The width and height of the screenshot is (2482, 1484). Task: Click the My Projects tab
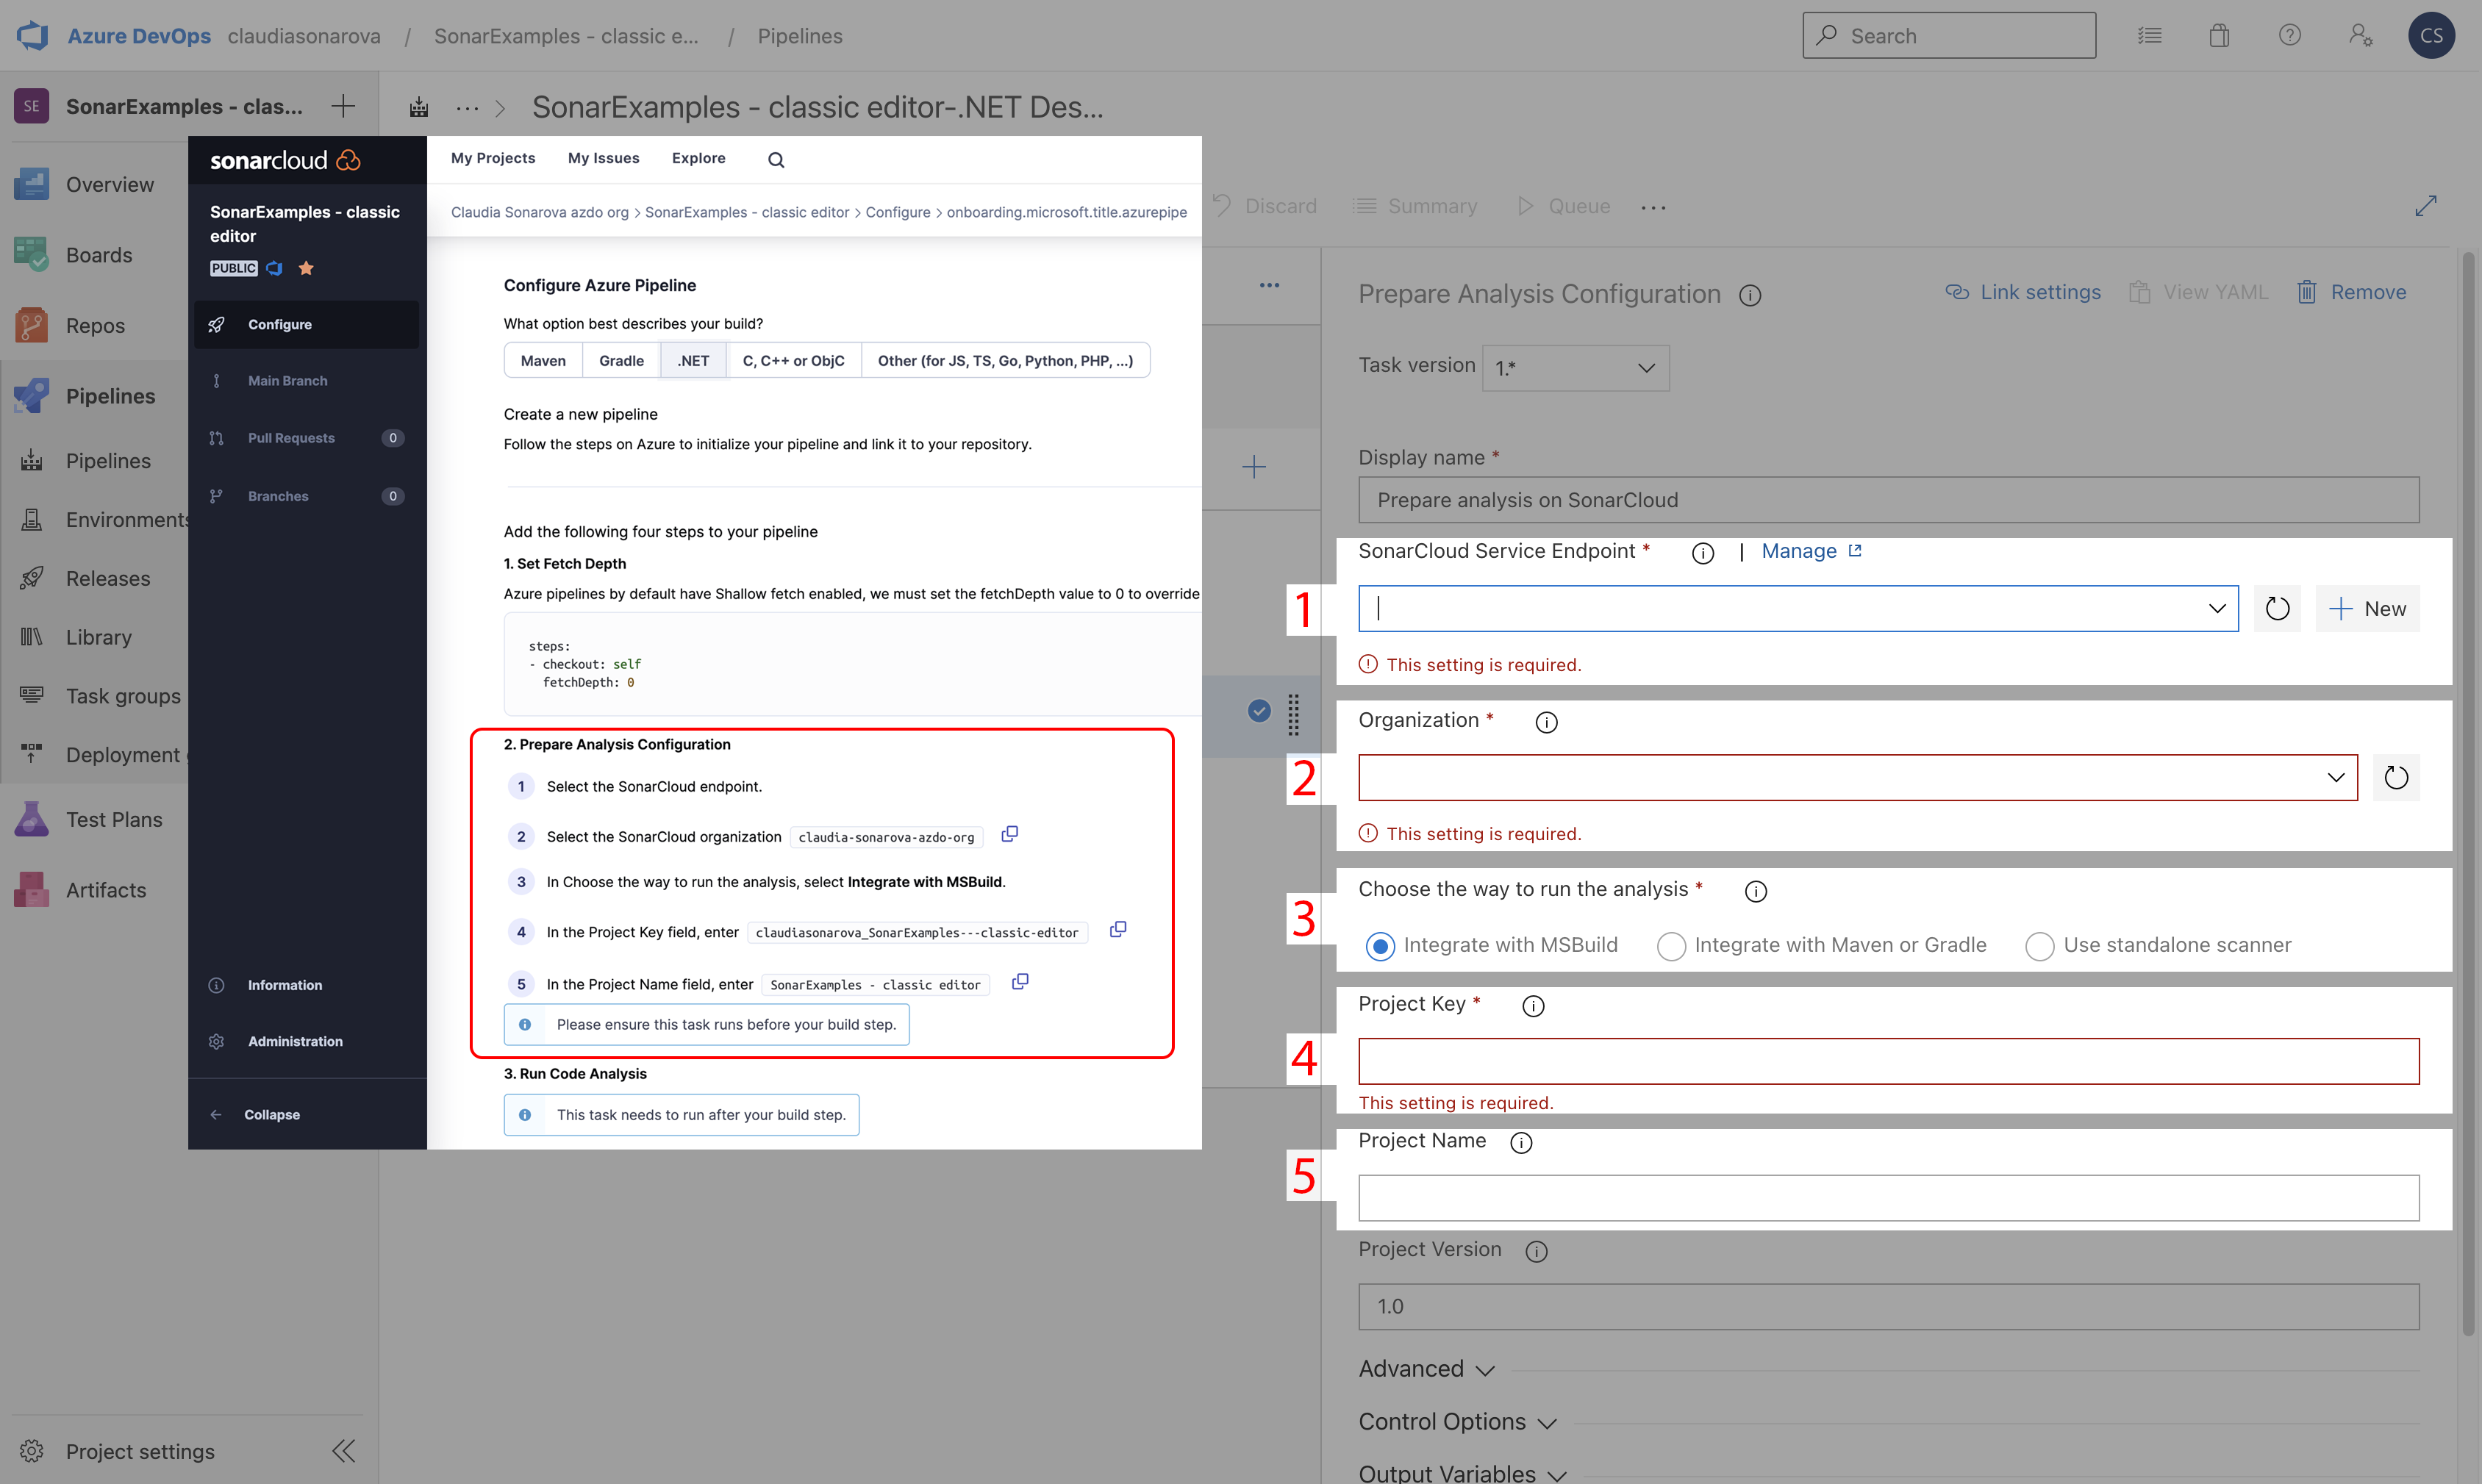[493, 157]
